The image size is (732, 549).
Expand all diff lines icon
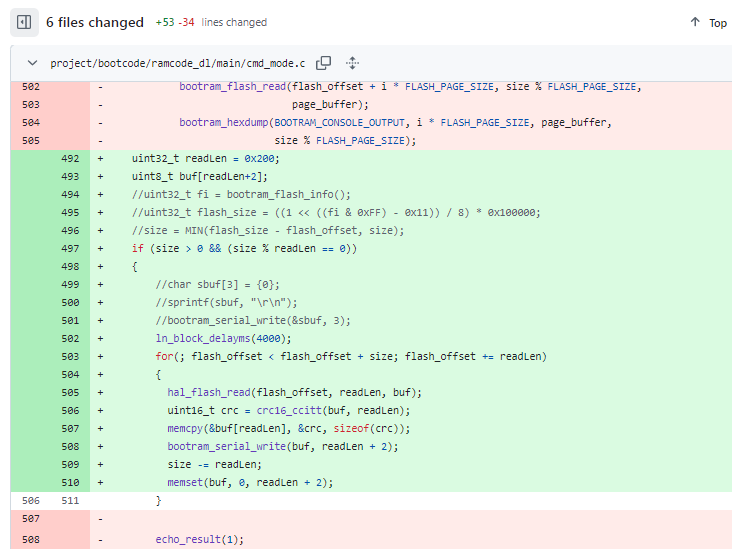click(x=352, y=63)
